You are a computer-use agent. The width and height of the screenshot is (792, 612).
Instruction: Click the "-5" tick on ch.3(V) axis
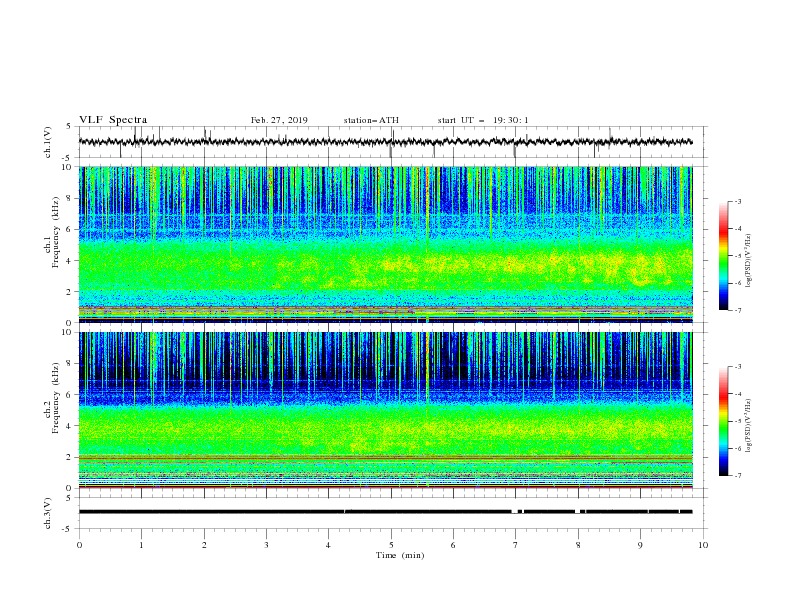point(68,529)
